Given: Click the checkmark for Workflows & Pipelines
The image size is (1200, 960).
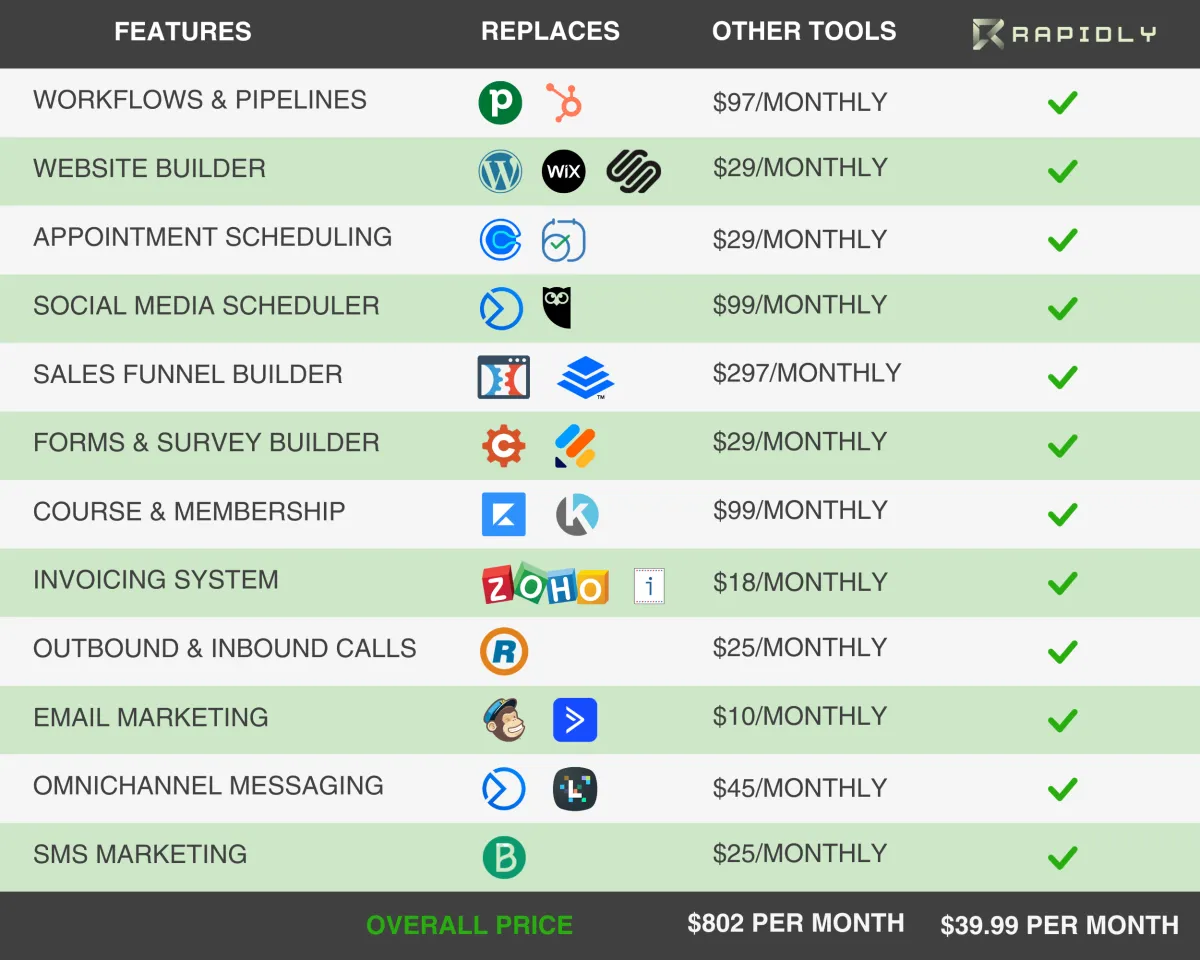Looking at the screenshot, I should click(1062, 102).
